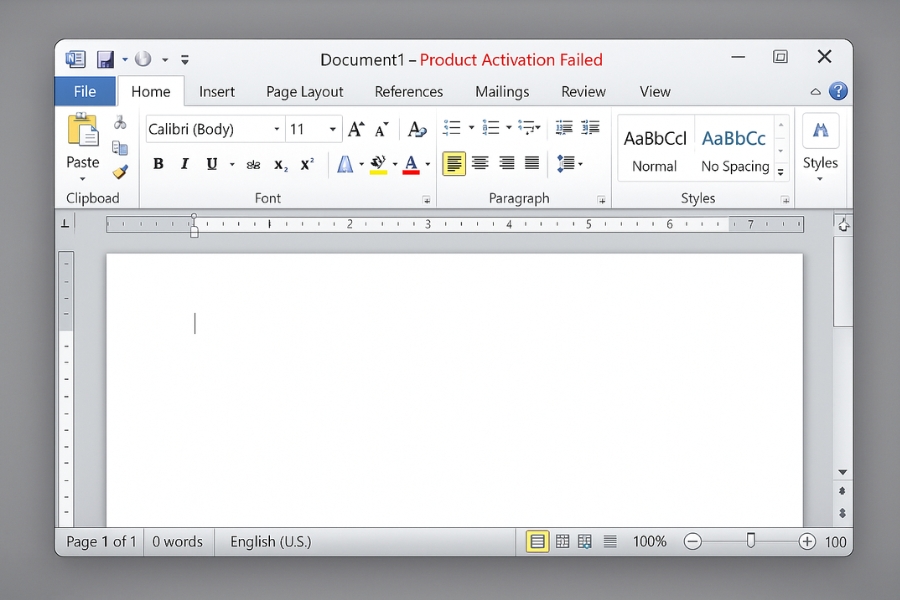This screenshot has width=900, height=600.
Task: Open the Numbering dropdown arrow
Action: (x=509, y=127)
